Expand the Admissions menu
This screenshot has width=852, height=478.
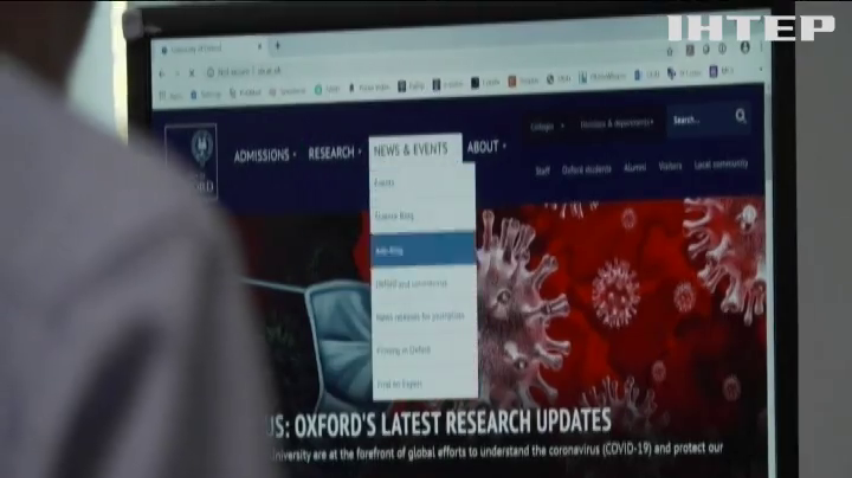(x=265, y=156)
